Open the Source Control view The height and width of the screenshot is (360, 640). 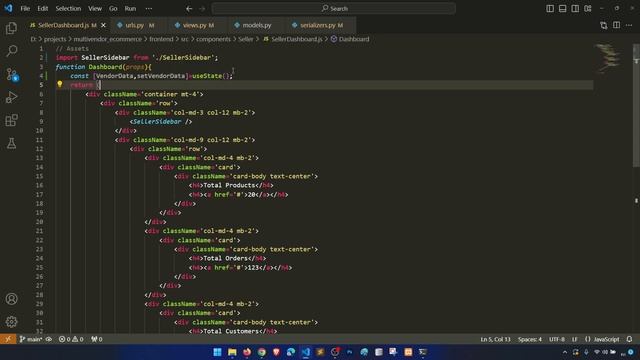coord(11,74)
